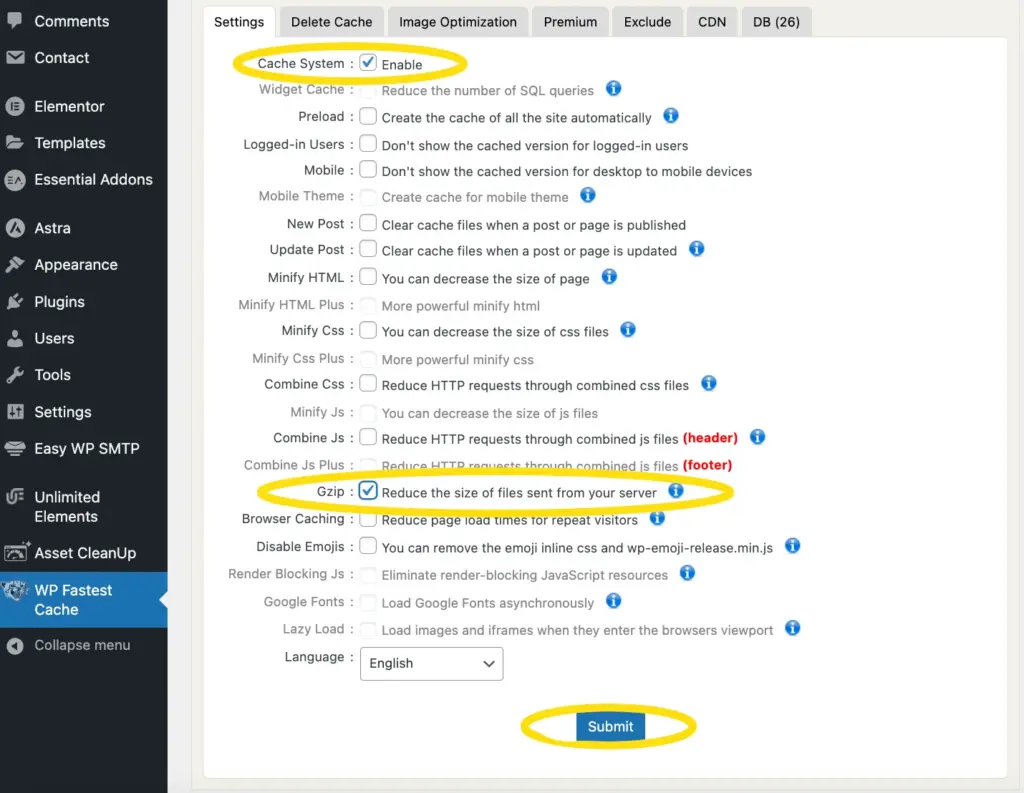
Task: Open info icon for Combine Css
Action: click(x=708, y=383)
